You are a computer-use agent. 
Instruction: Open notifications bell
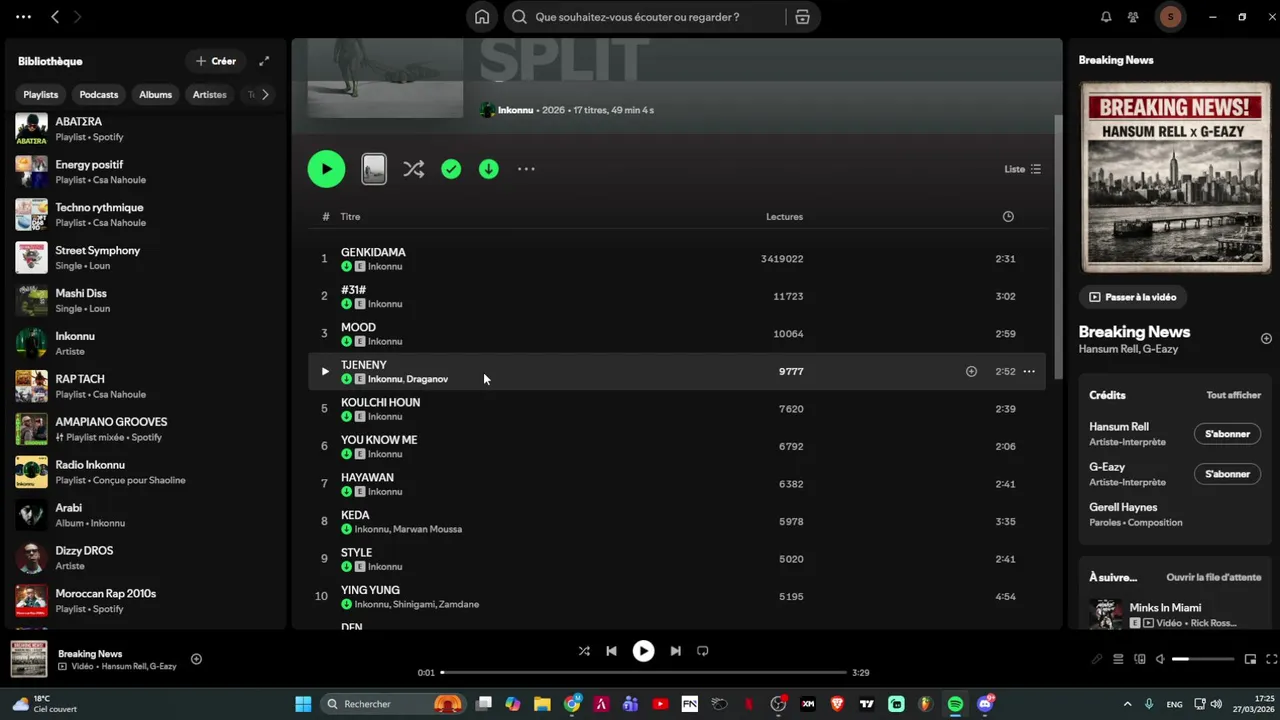[x=1106, y=17]
